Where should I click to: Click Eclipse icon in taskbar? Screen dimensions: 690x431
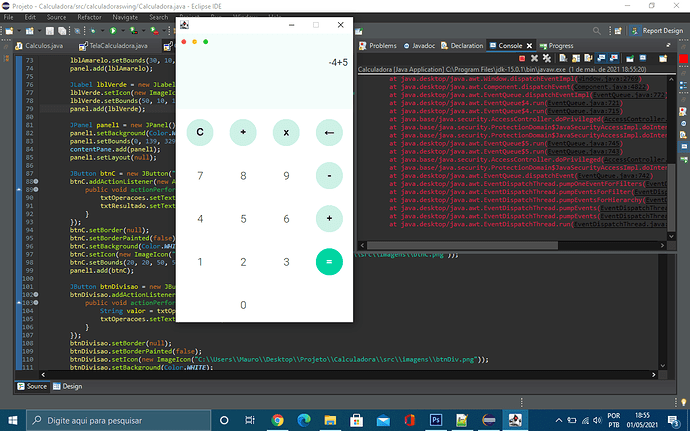(x=488, y=420)
